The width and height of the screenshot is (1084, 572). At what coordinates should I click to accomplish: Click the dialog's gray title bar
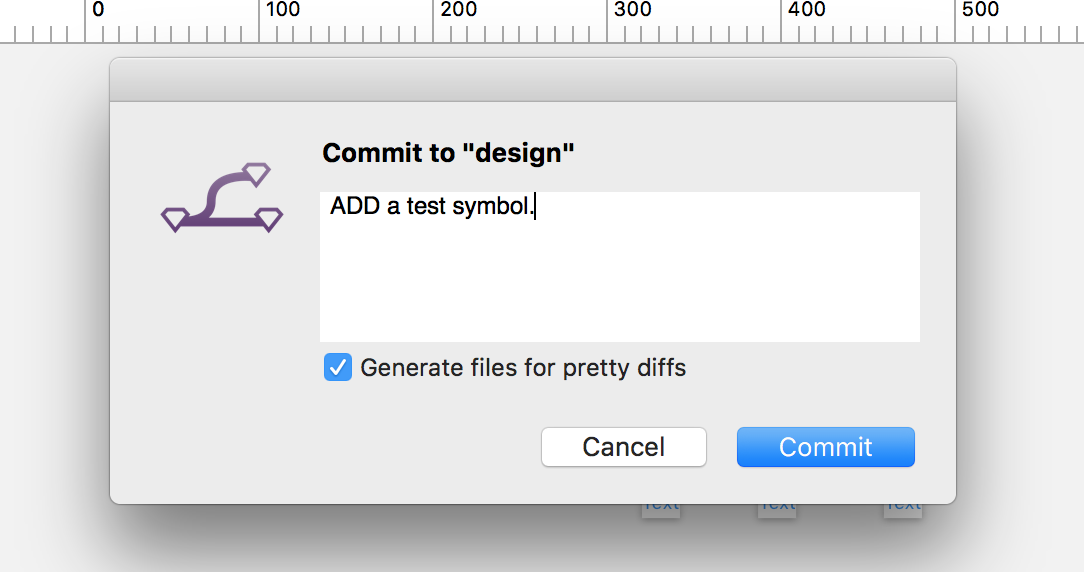click(x=533, y=80)
